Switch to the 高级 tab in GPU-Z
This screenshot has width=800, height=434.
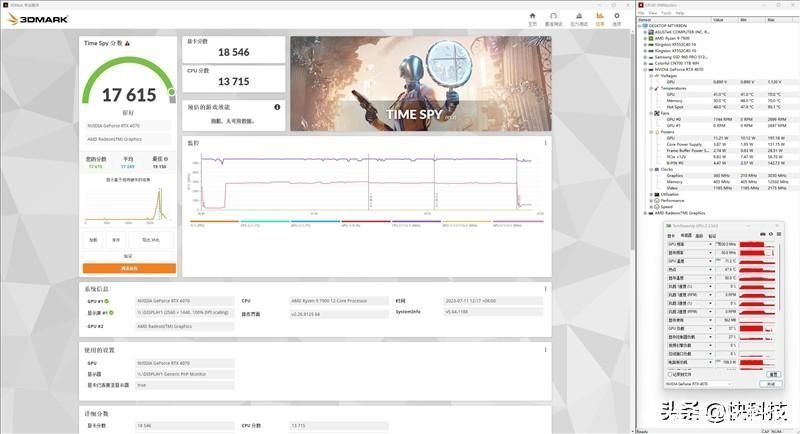[x=699, y=236]
